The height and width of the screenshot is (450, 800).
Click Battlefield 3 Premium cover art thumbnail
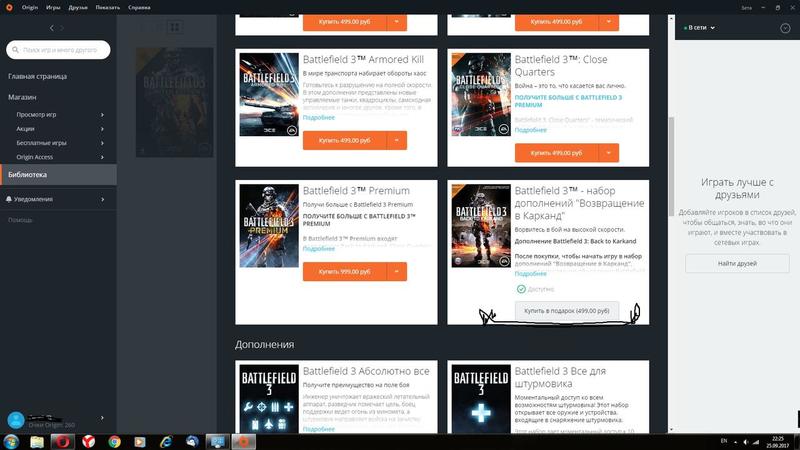pos(269,226)
